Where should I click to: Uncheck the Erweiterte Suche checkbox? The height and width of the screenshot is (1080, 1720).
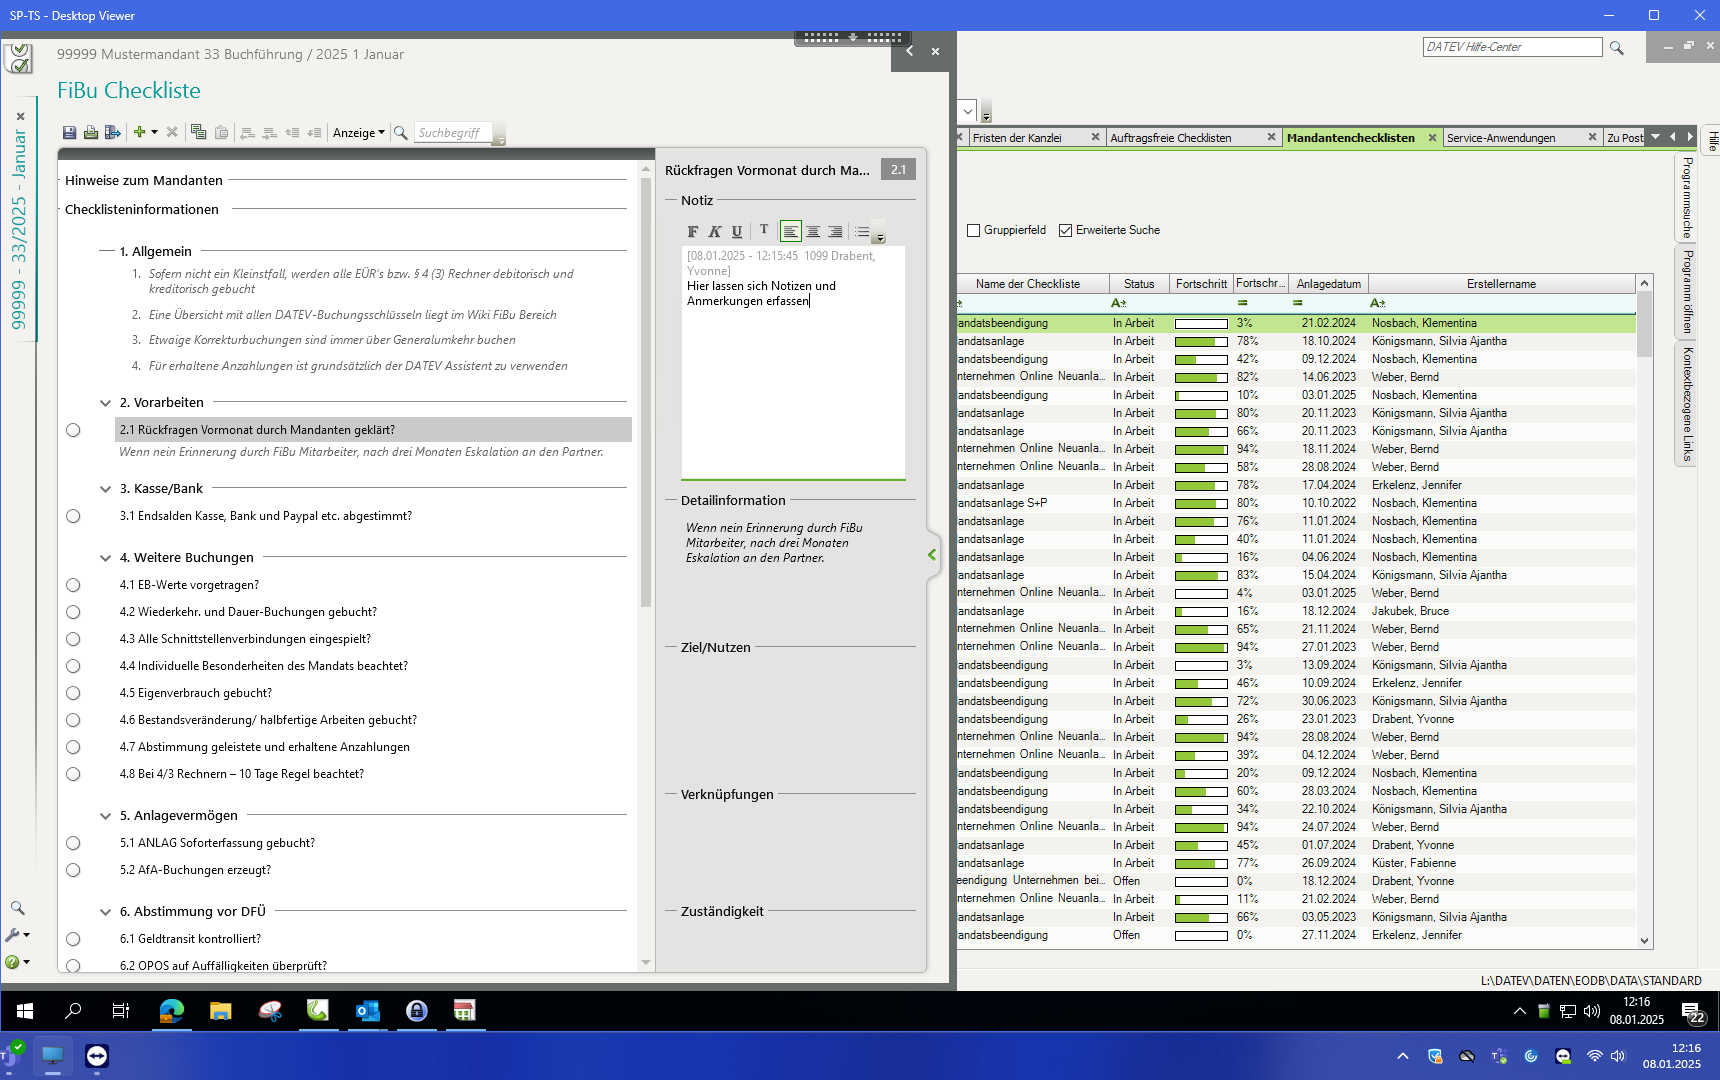[1065, 230]
